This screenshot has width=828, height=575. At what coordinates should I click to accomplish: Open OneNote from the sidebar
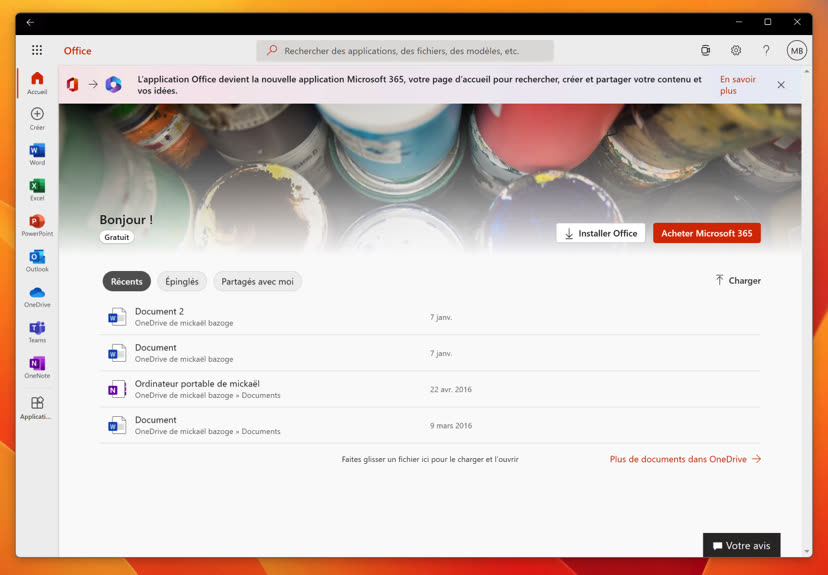pos(37,367)
